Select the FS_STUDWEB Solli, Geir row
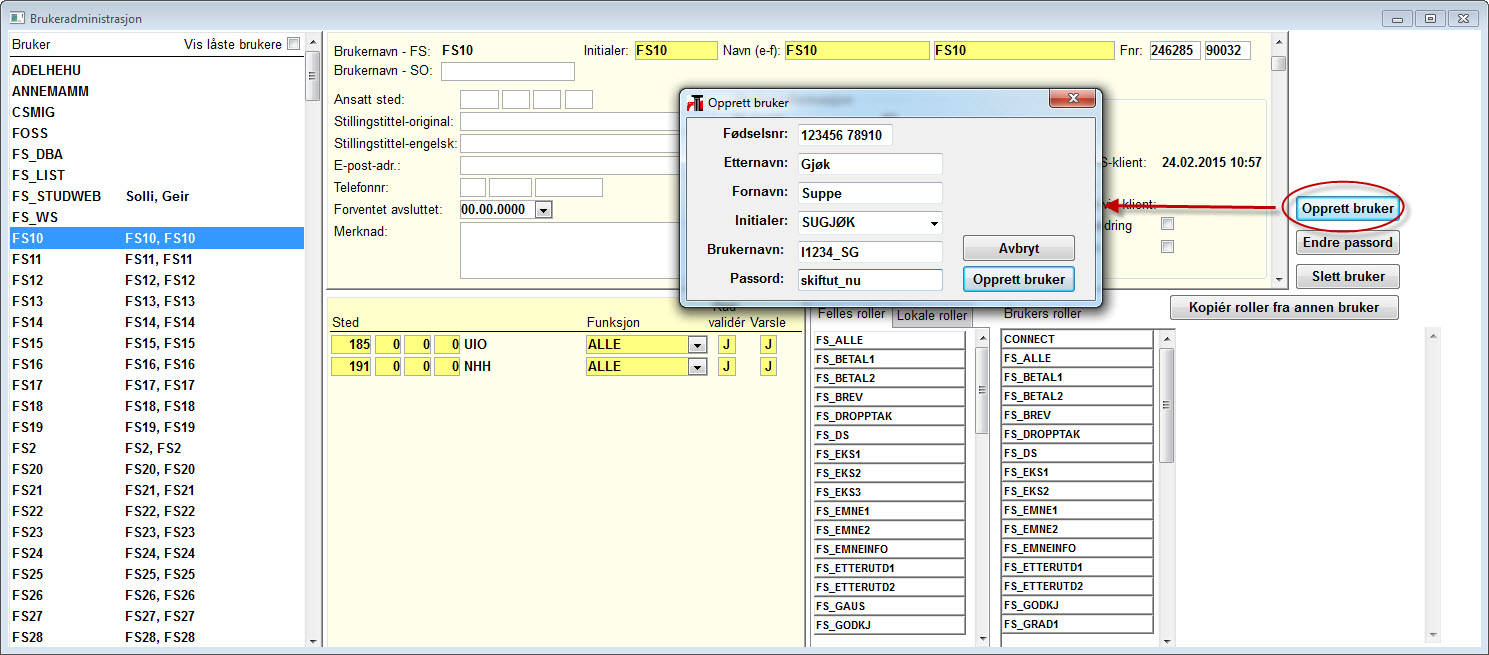1489x655 pixels. (x=157, y=196)
